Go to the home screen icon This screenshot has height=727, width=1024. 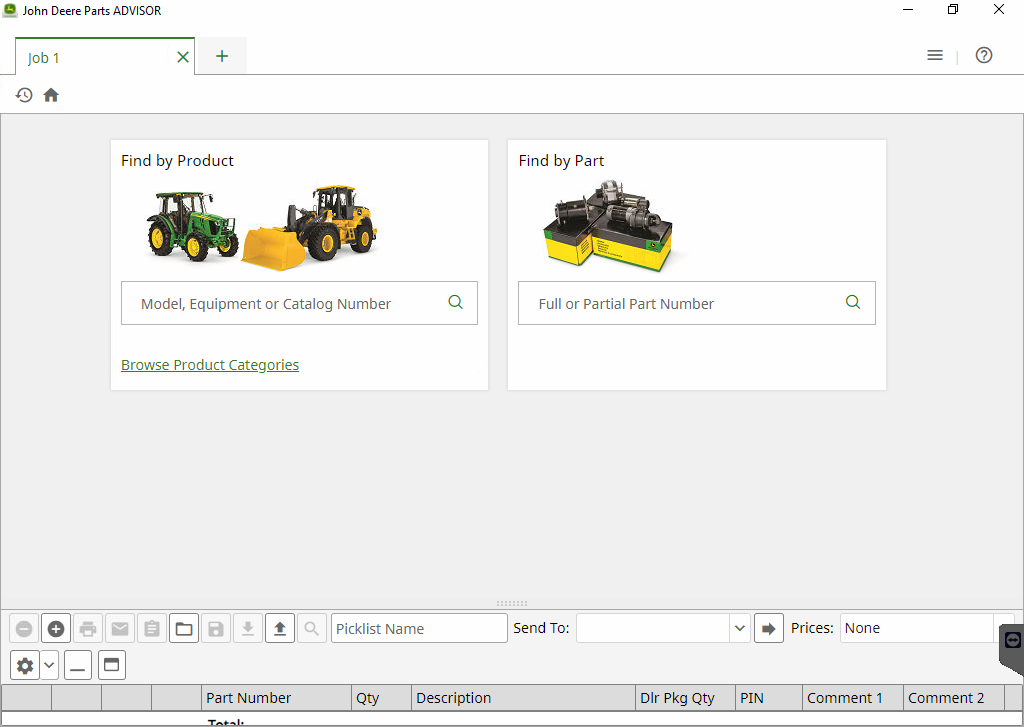[x=51, y=95]
